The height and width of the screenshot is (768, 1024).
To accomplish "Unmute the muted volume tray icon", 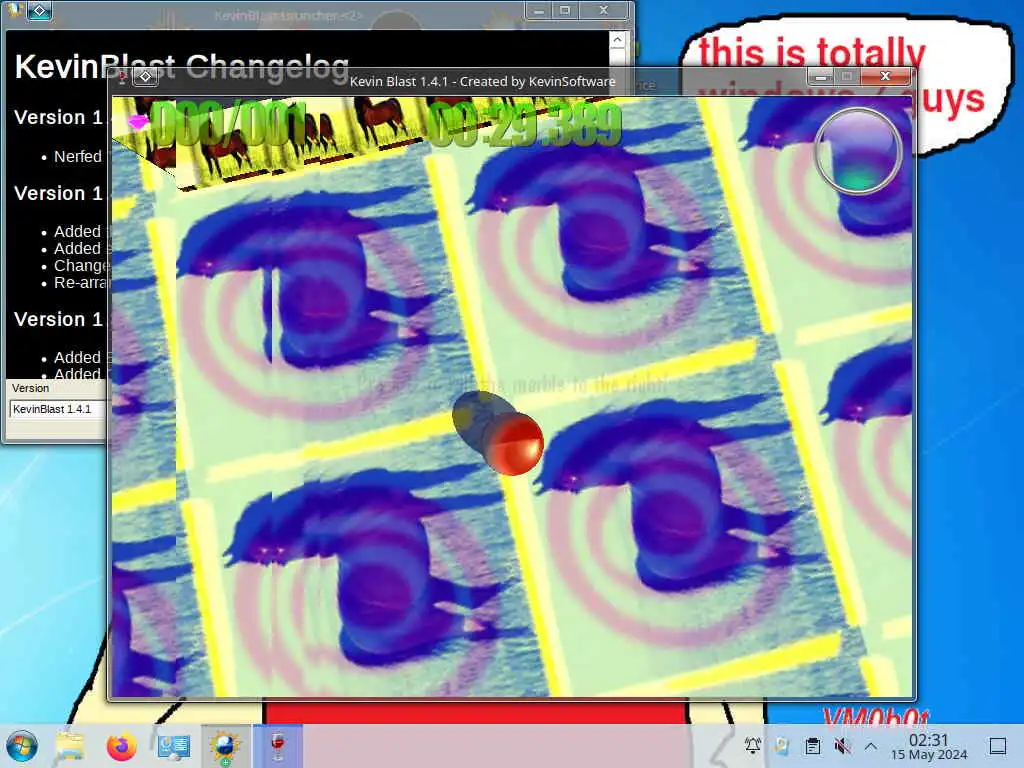I will pos(842,746).
